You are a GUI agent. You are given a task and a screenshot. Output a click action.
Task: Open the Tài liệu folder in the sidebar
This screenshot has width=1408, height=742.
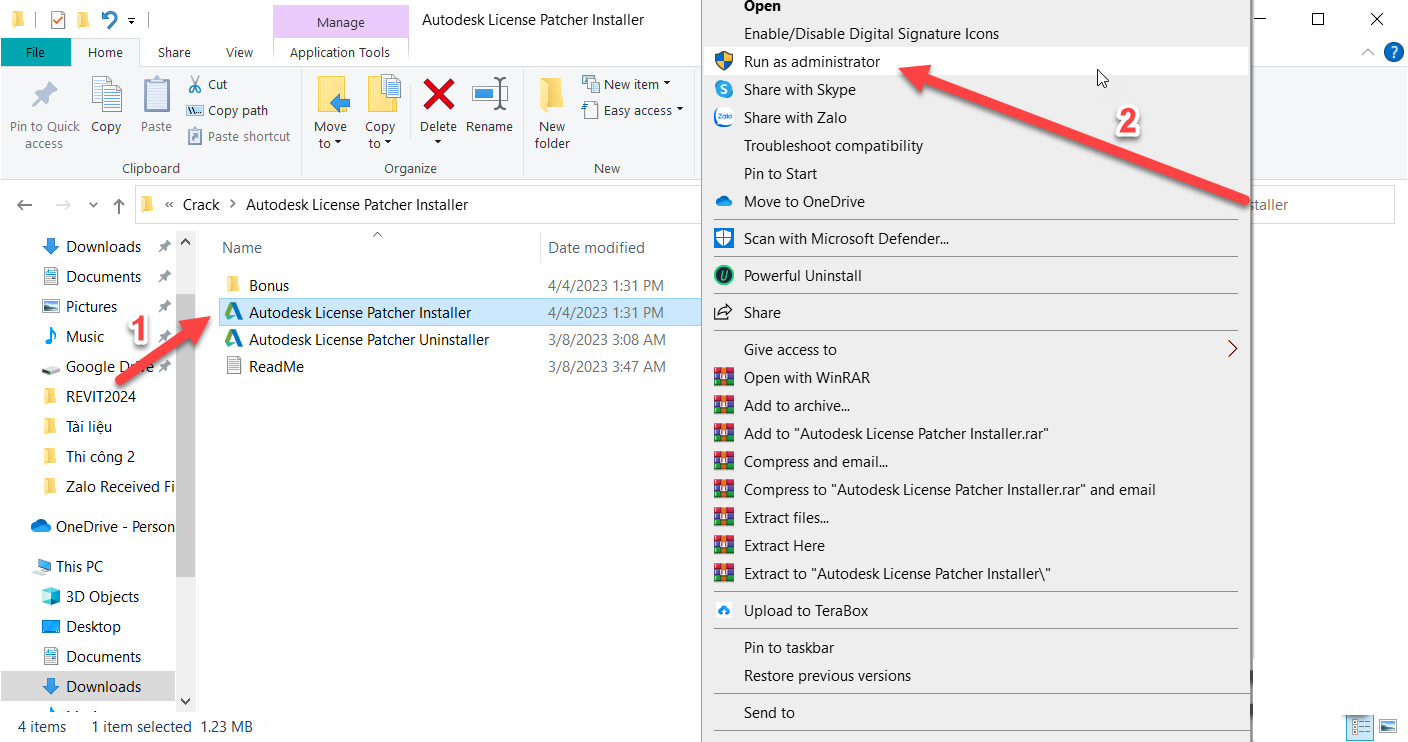click(89, 427)
